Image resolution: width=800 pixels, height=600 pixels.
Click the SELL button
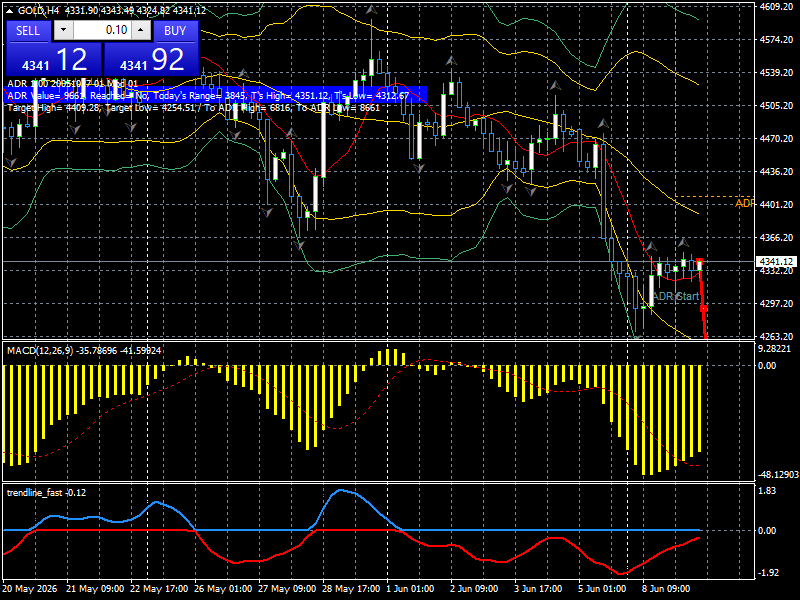28,31
